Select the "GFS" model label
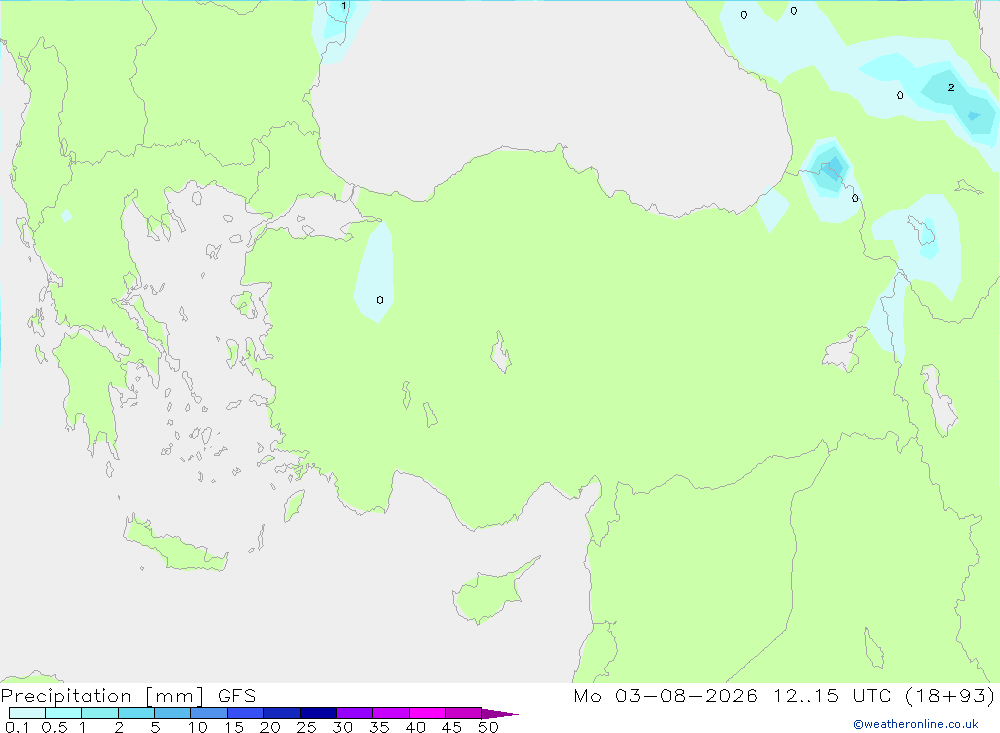 coord(237,696)
